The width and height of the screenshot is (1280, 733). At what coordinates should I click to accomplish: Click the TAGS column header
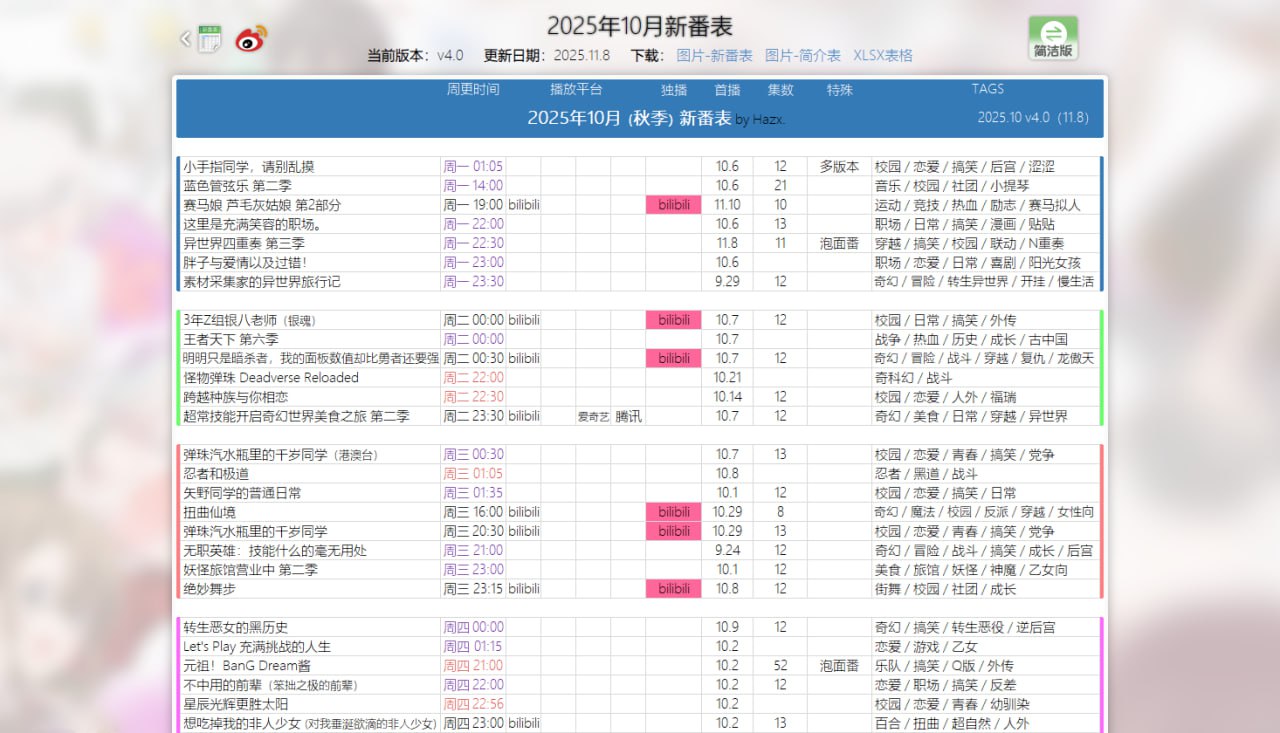pyautogui.click(x=987, y=89)
